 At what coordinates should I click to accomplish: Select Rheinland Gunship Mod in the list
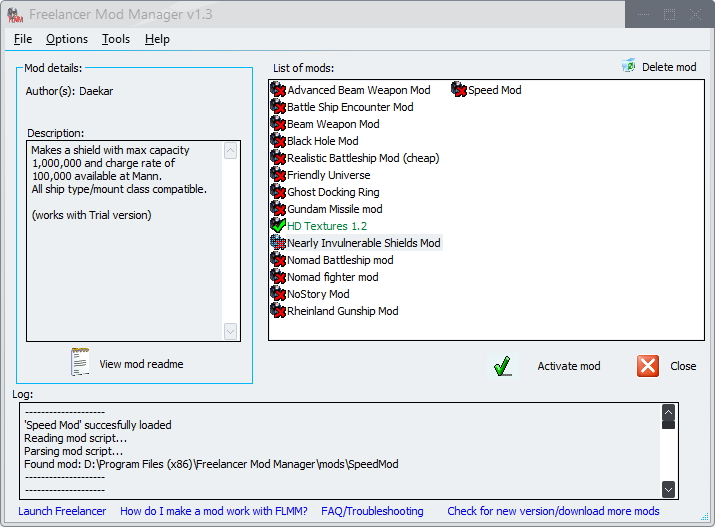(x=342, y=311)
